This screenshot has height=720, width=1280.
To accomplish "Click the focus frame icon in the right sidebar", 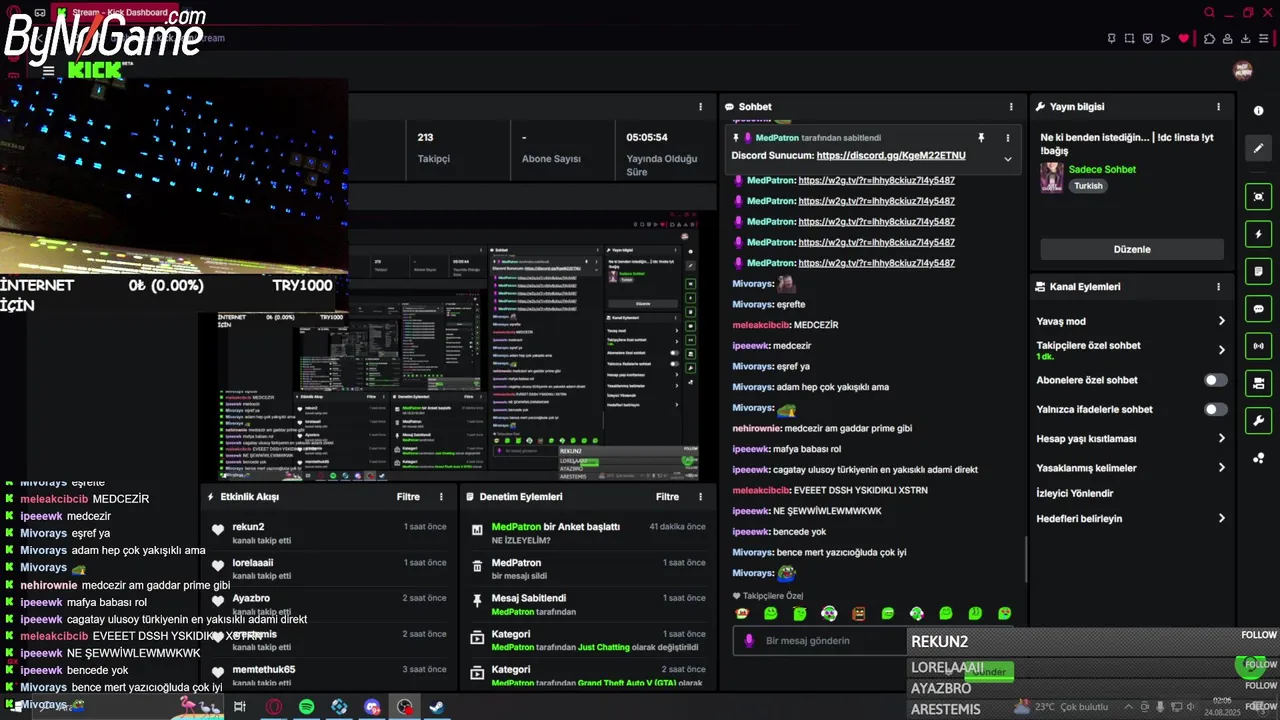I will 1259,196.
